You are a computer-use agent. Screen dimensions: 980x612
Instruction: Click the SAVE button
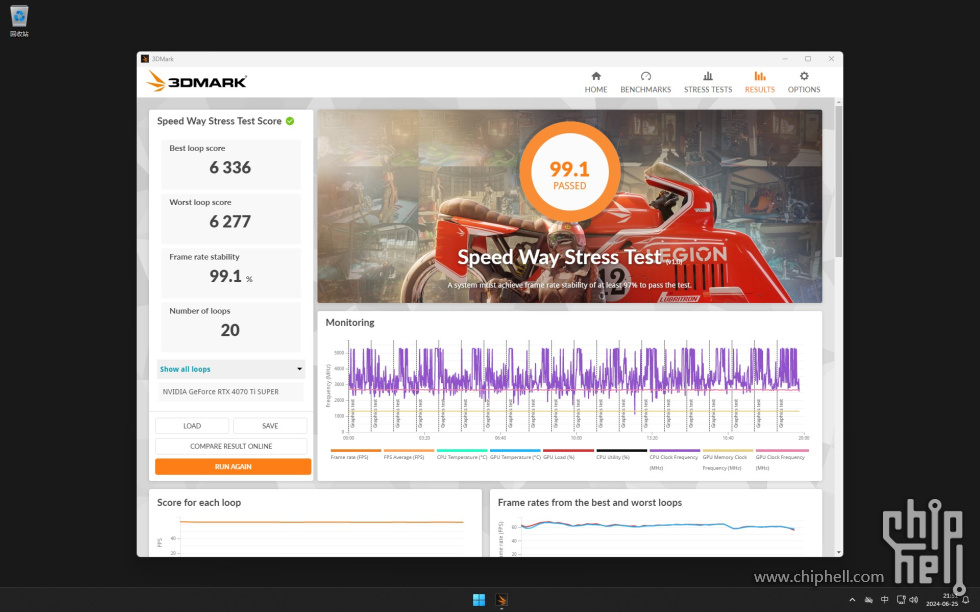(x=270, y=426)
